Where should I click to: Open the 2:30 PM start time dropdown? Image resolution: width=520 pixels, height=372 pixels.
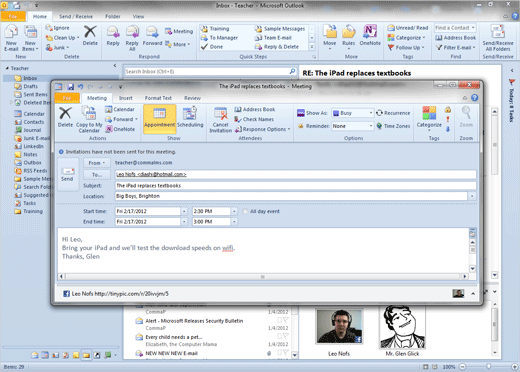click(234, 211)
